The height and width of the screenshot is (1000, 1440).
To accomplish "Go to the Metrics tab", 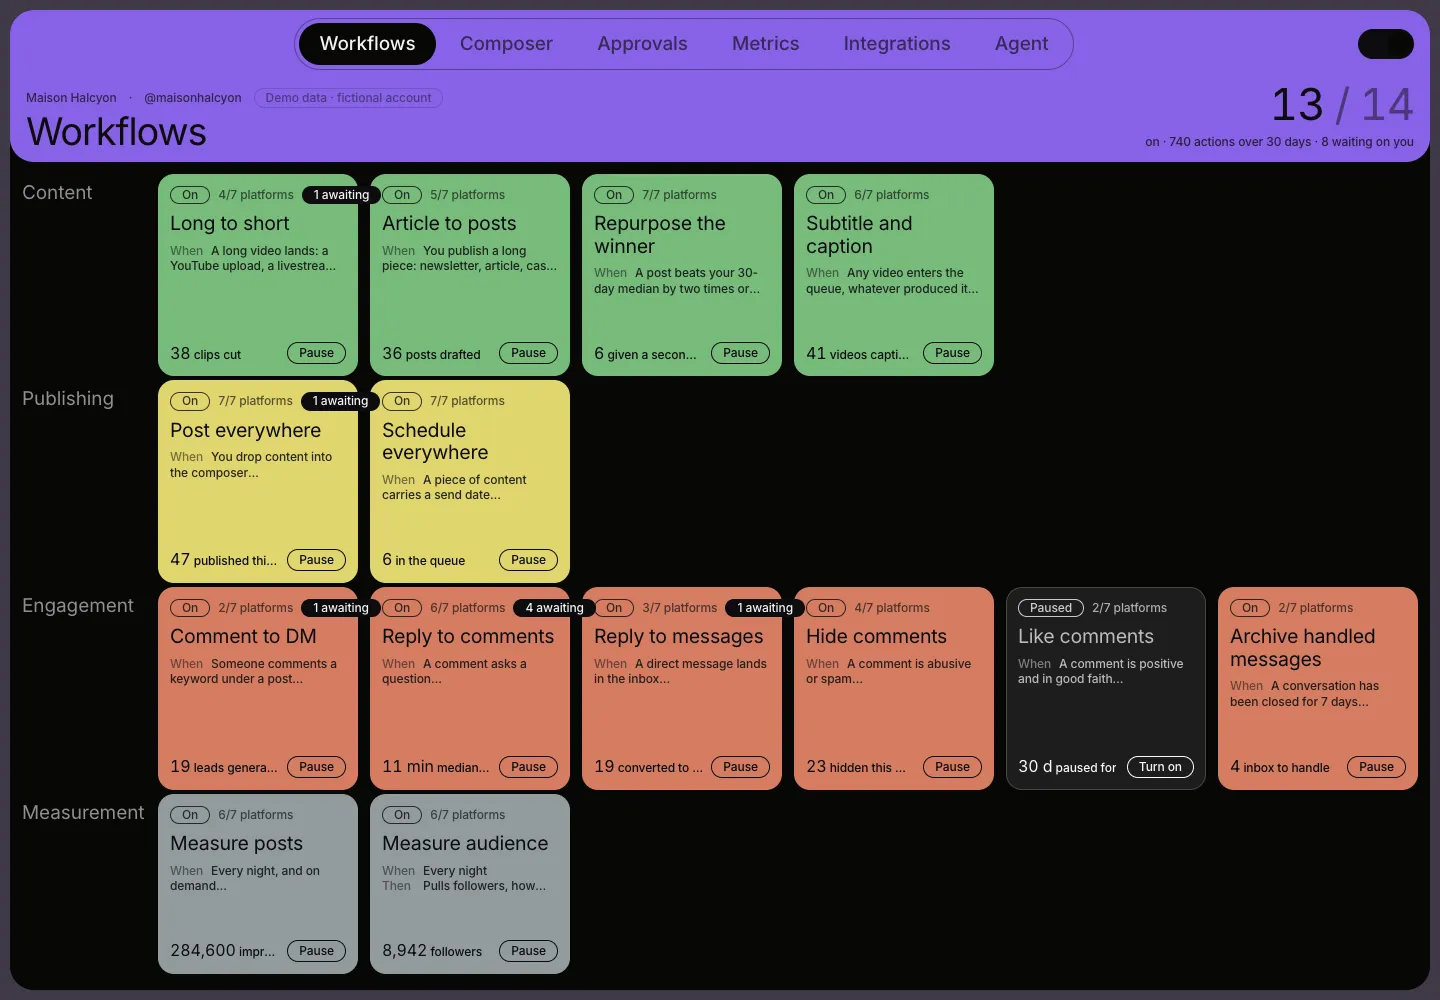I will click(x=765, y=44).
